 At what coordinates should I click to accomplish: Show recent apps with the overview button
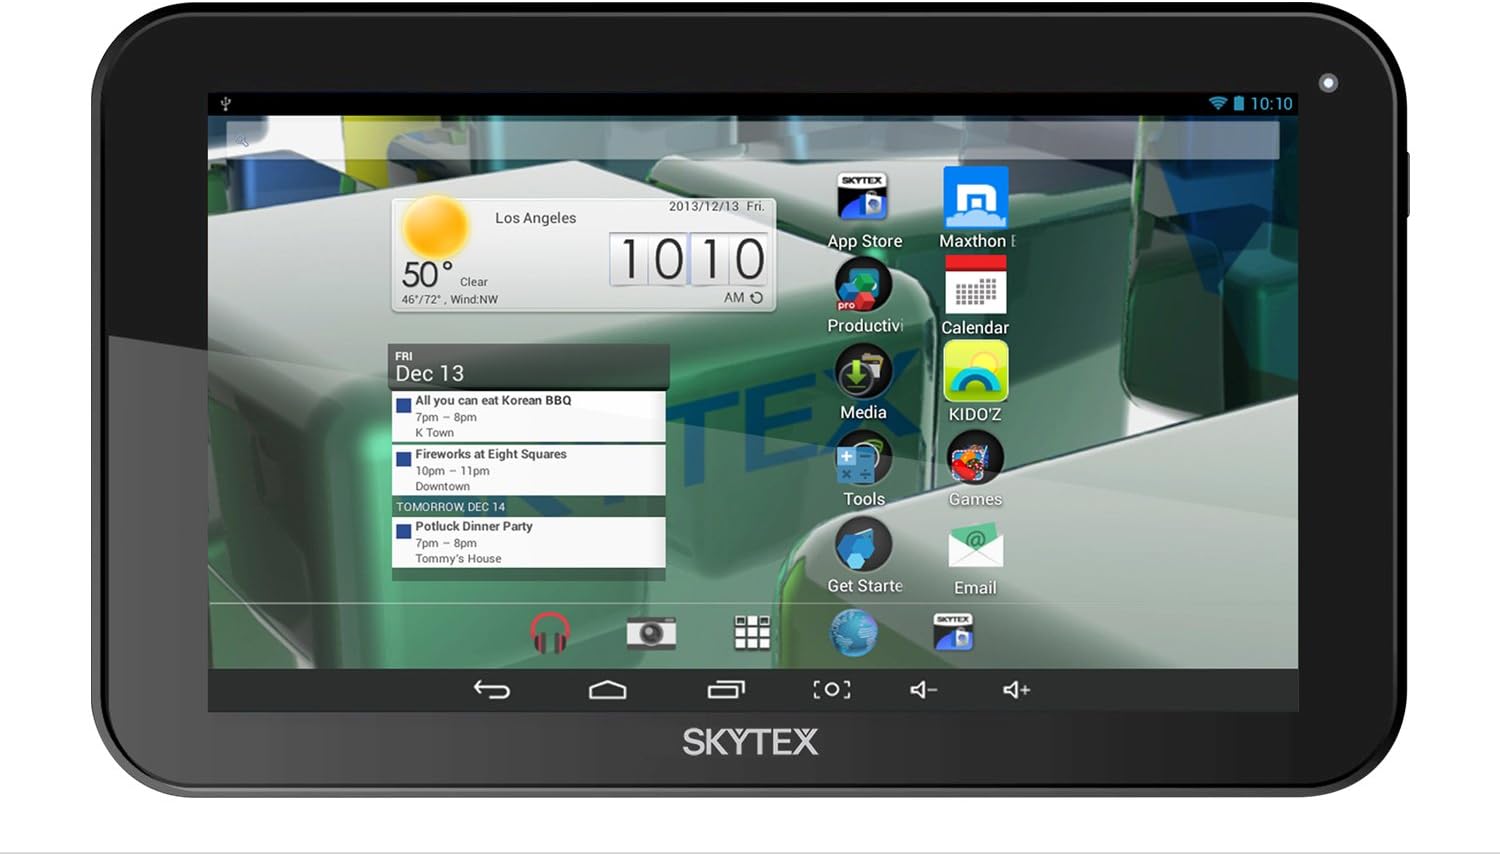point(726,689)
